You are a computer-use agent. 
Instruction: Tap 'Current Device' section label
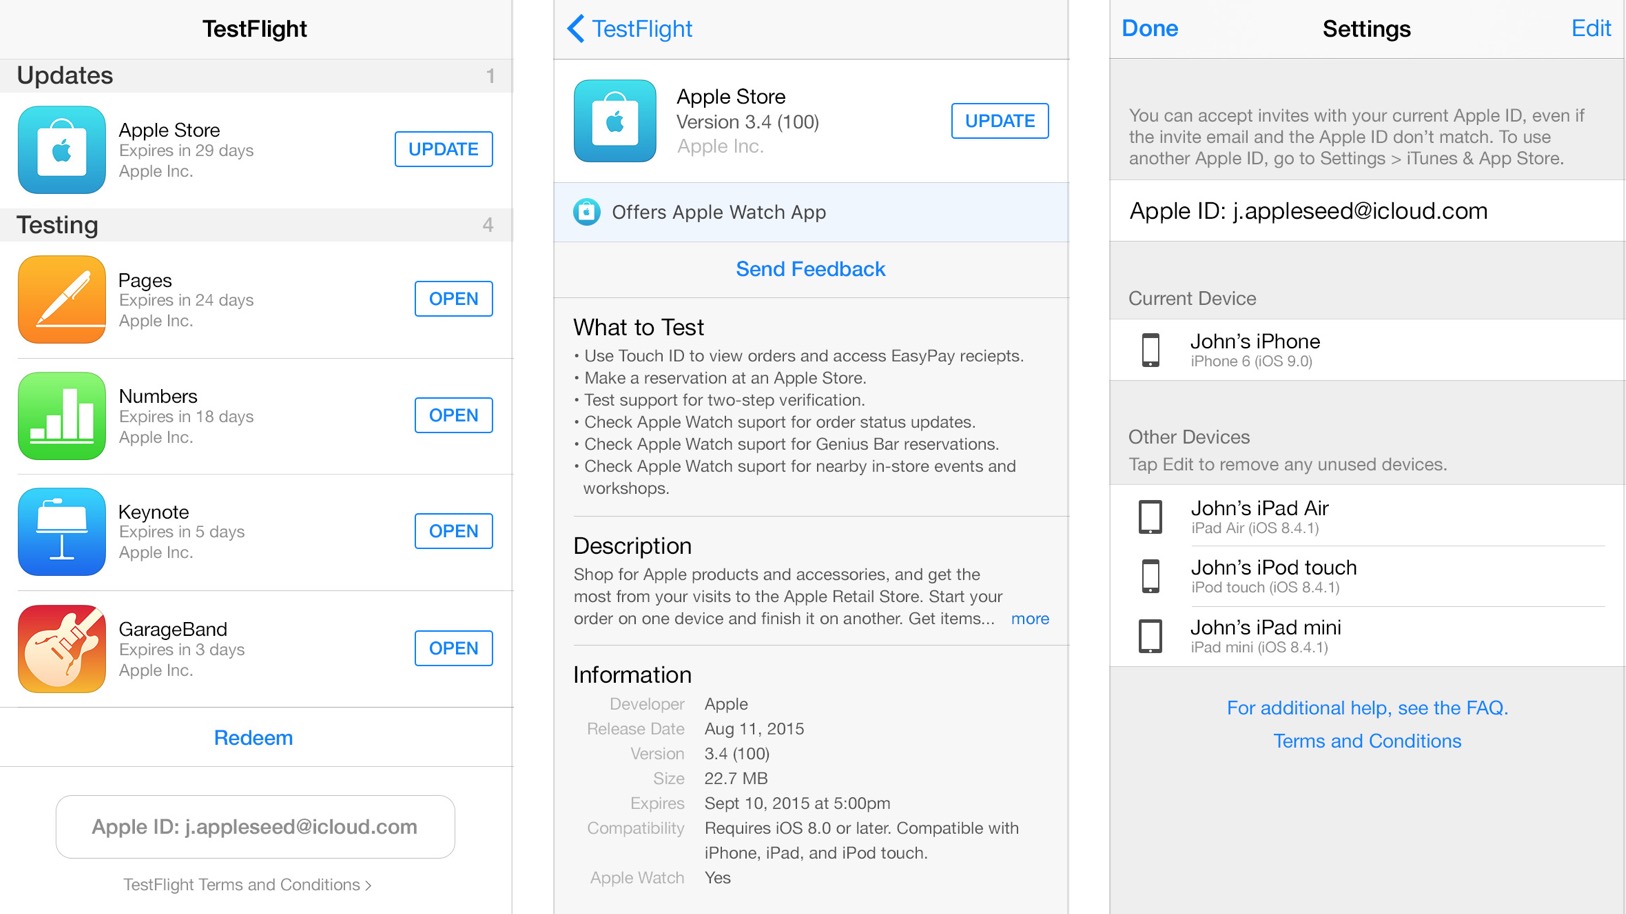pyautogui.click(x=1192, y=299)
